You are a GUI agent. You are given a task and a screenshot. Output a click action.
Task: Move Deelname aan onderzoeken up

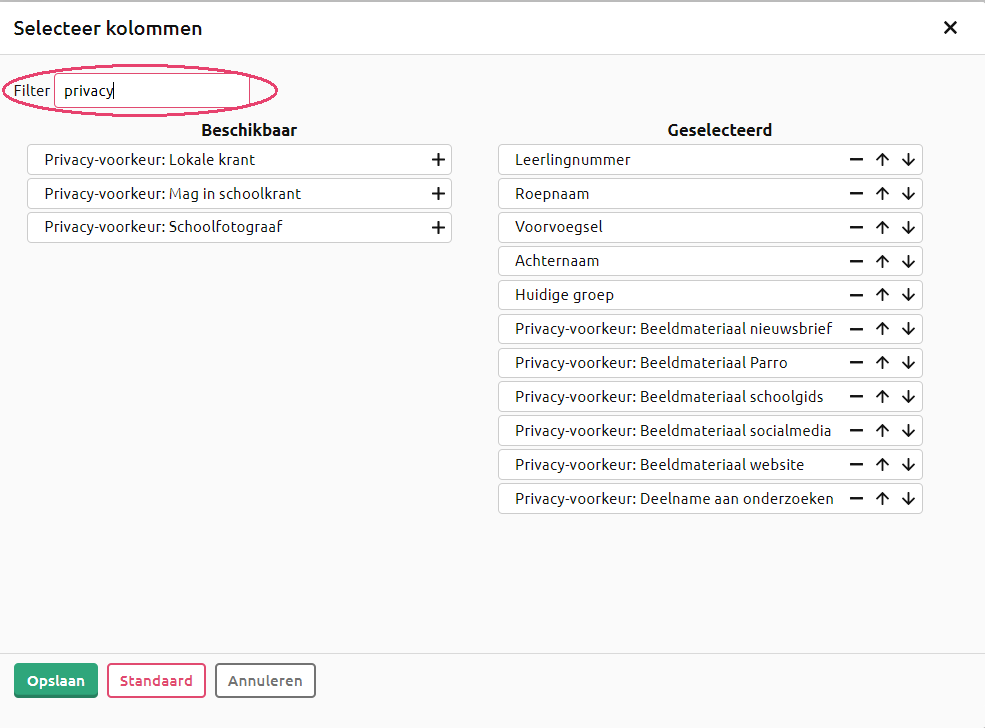(x=882, y=498)
